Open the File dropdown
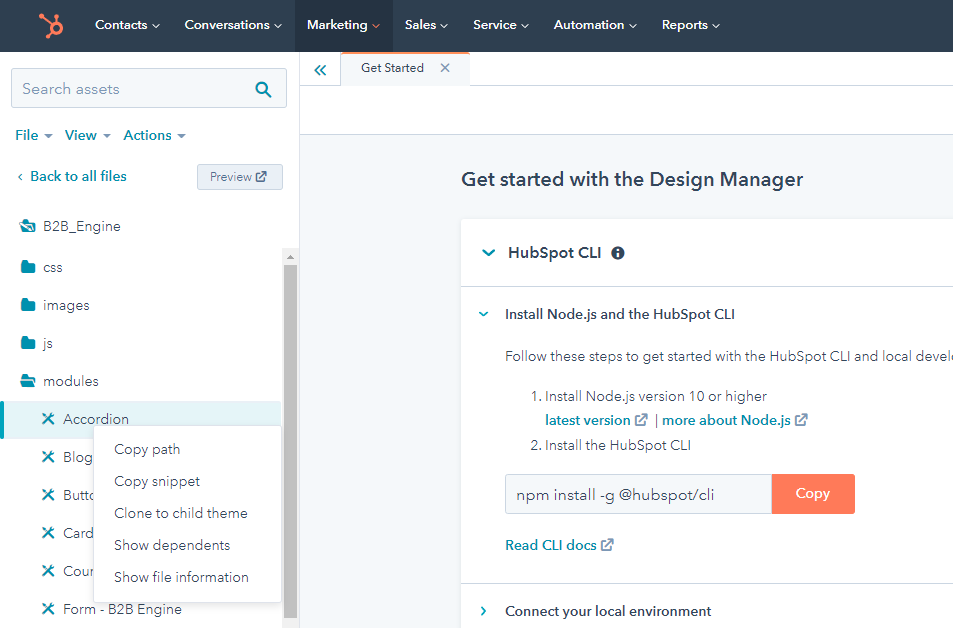Screen dimensions: 953x628 point(33,135)
